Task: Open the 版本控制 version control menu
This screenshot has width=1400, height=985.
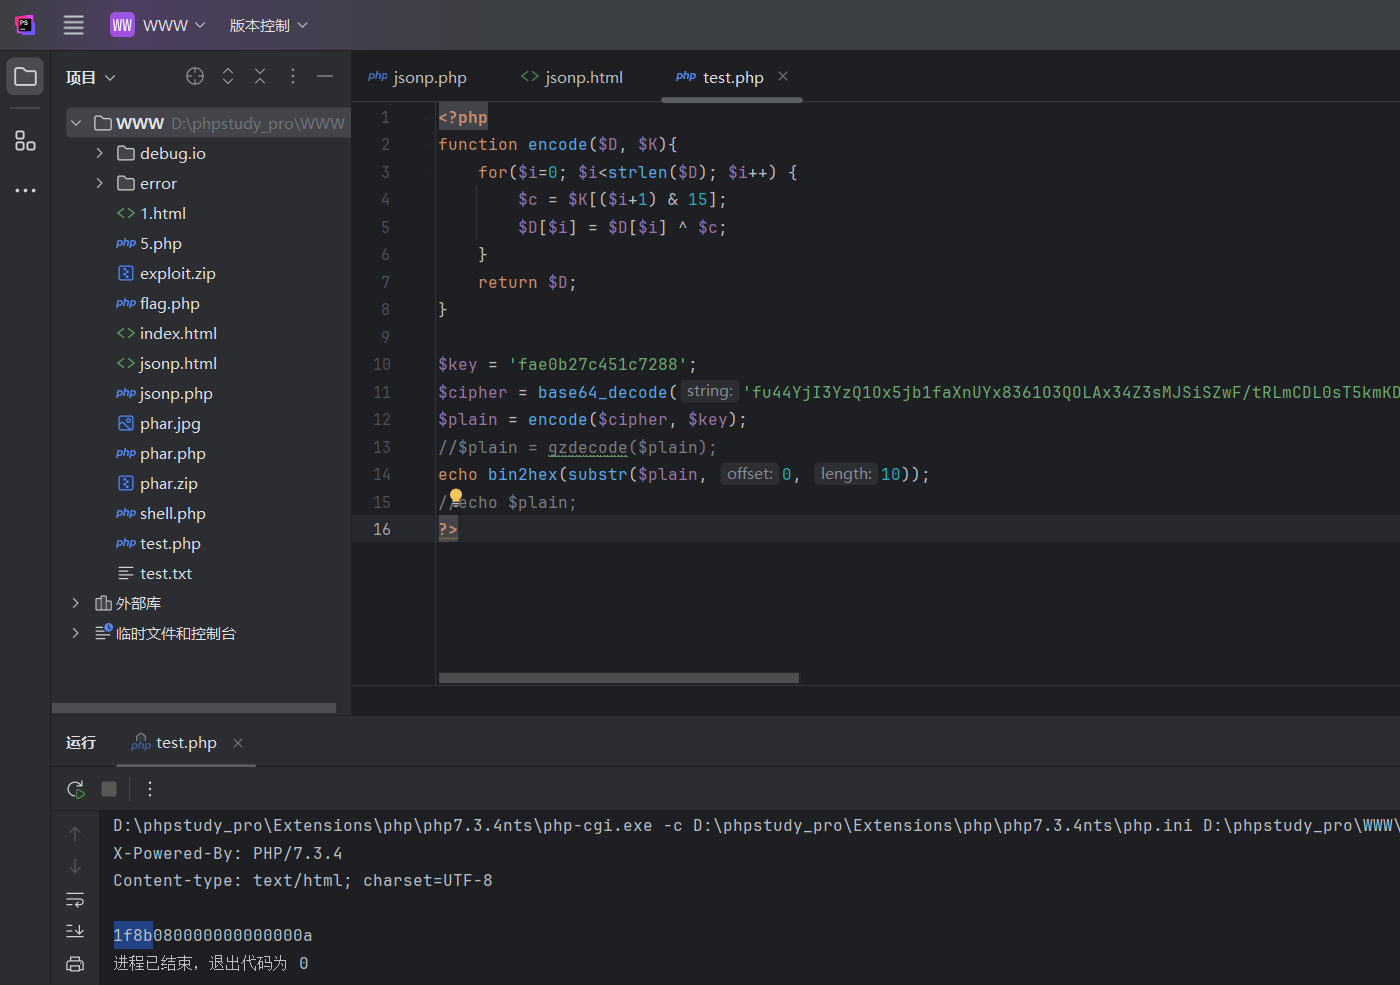Action: 268,25
